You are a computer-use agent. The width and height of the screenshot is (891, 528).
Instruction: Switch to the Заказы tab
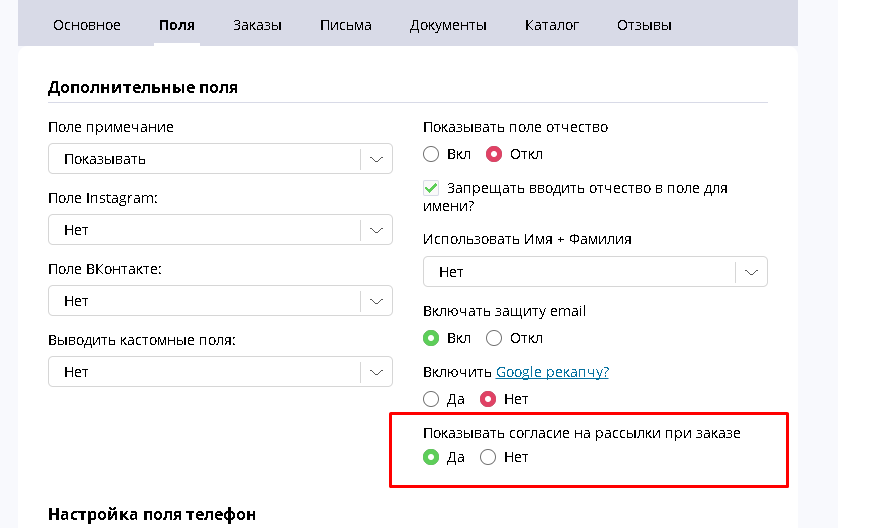(257, 25)
